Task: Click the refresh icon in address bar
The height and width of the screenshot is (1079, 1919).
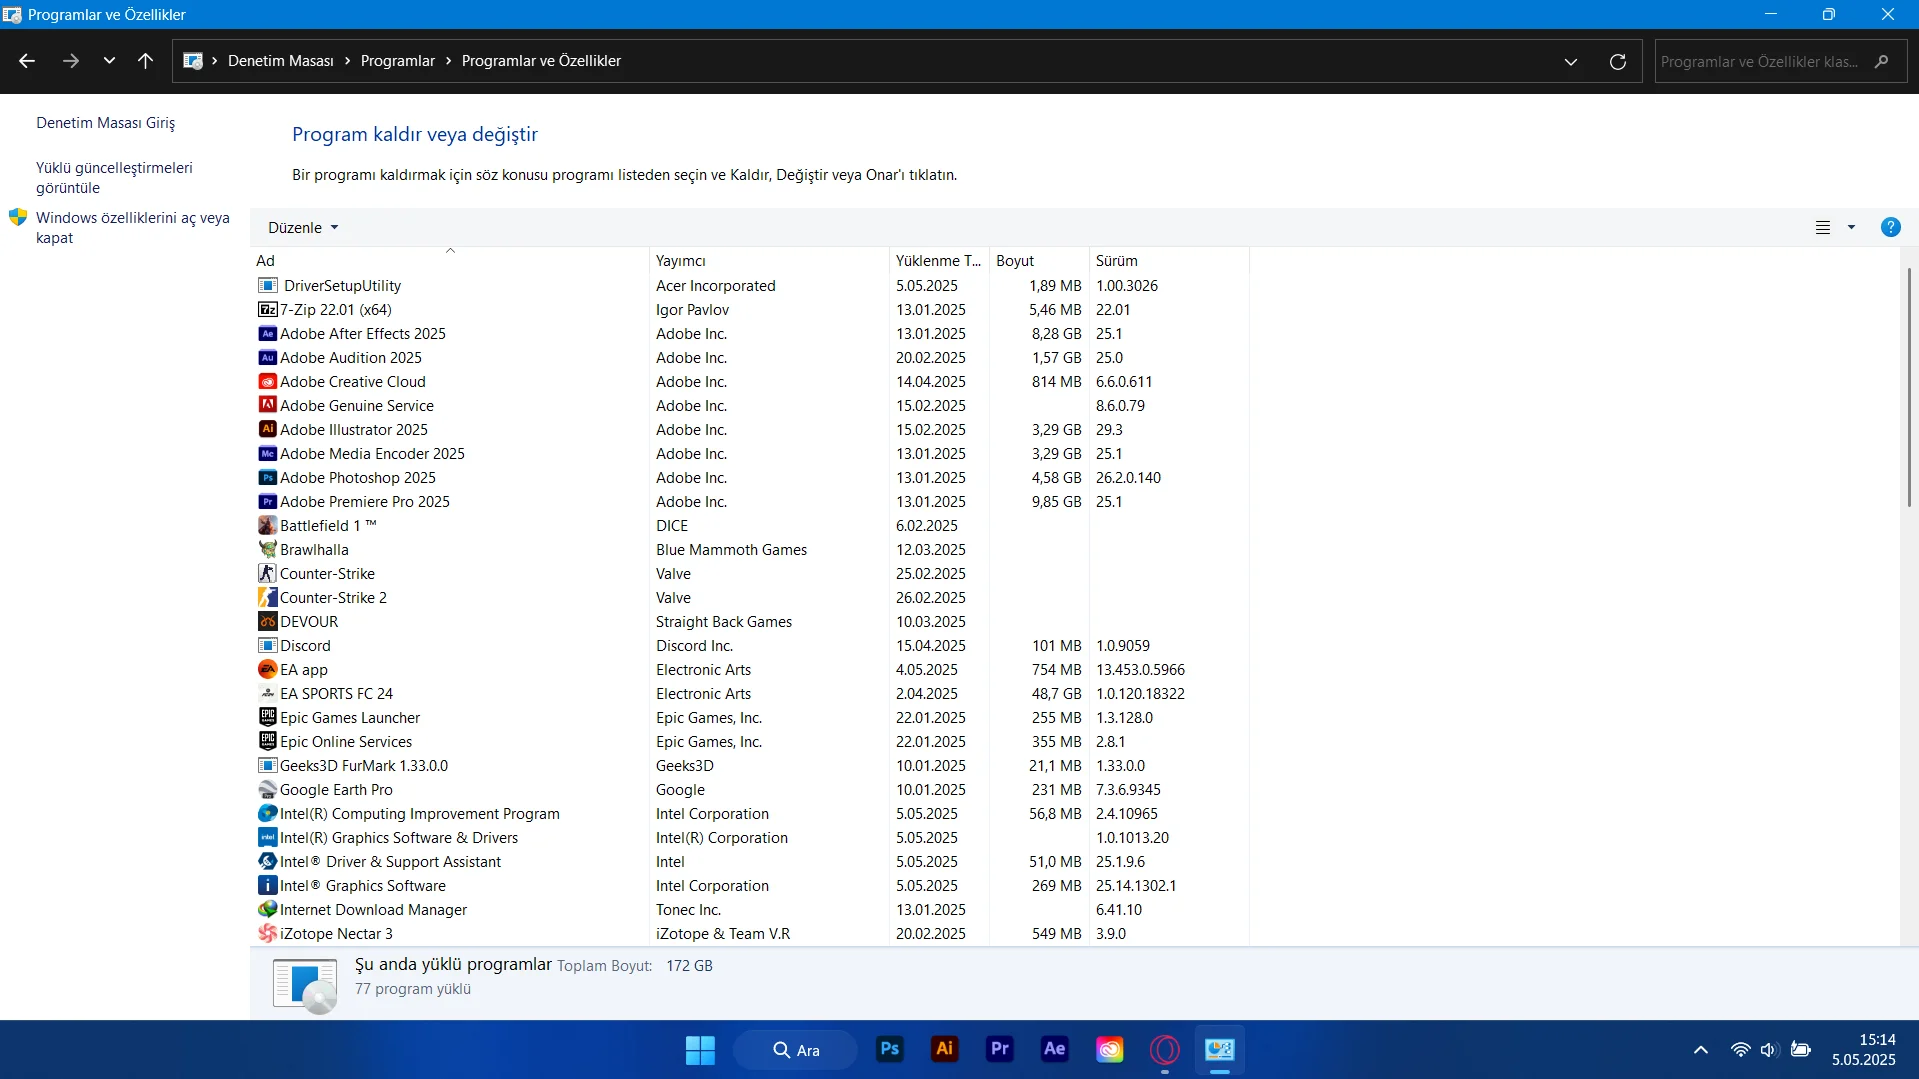Action: pyautogui.click(x=1617, y=62)
